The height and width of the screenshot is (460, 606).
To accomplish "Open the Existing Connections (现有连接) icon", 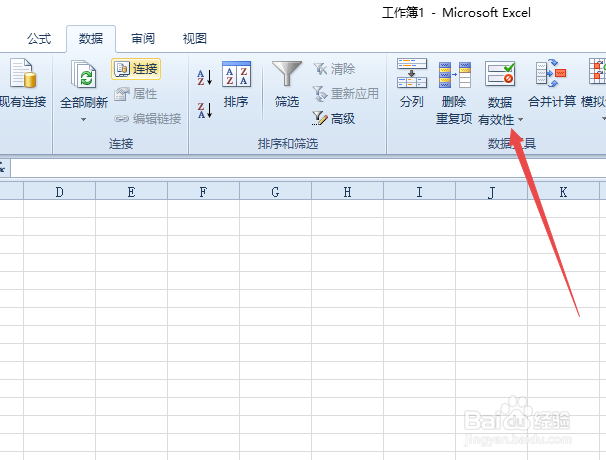I will [23, 73].
